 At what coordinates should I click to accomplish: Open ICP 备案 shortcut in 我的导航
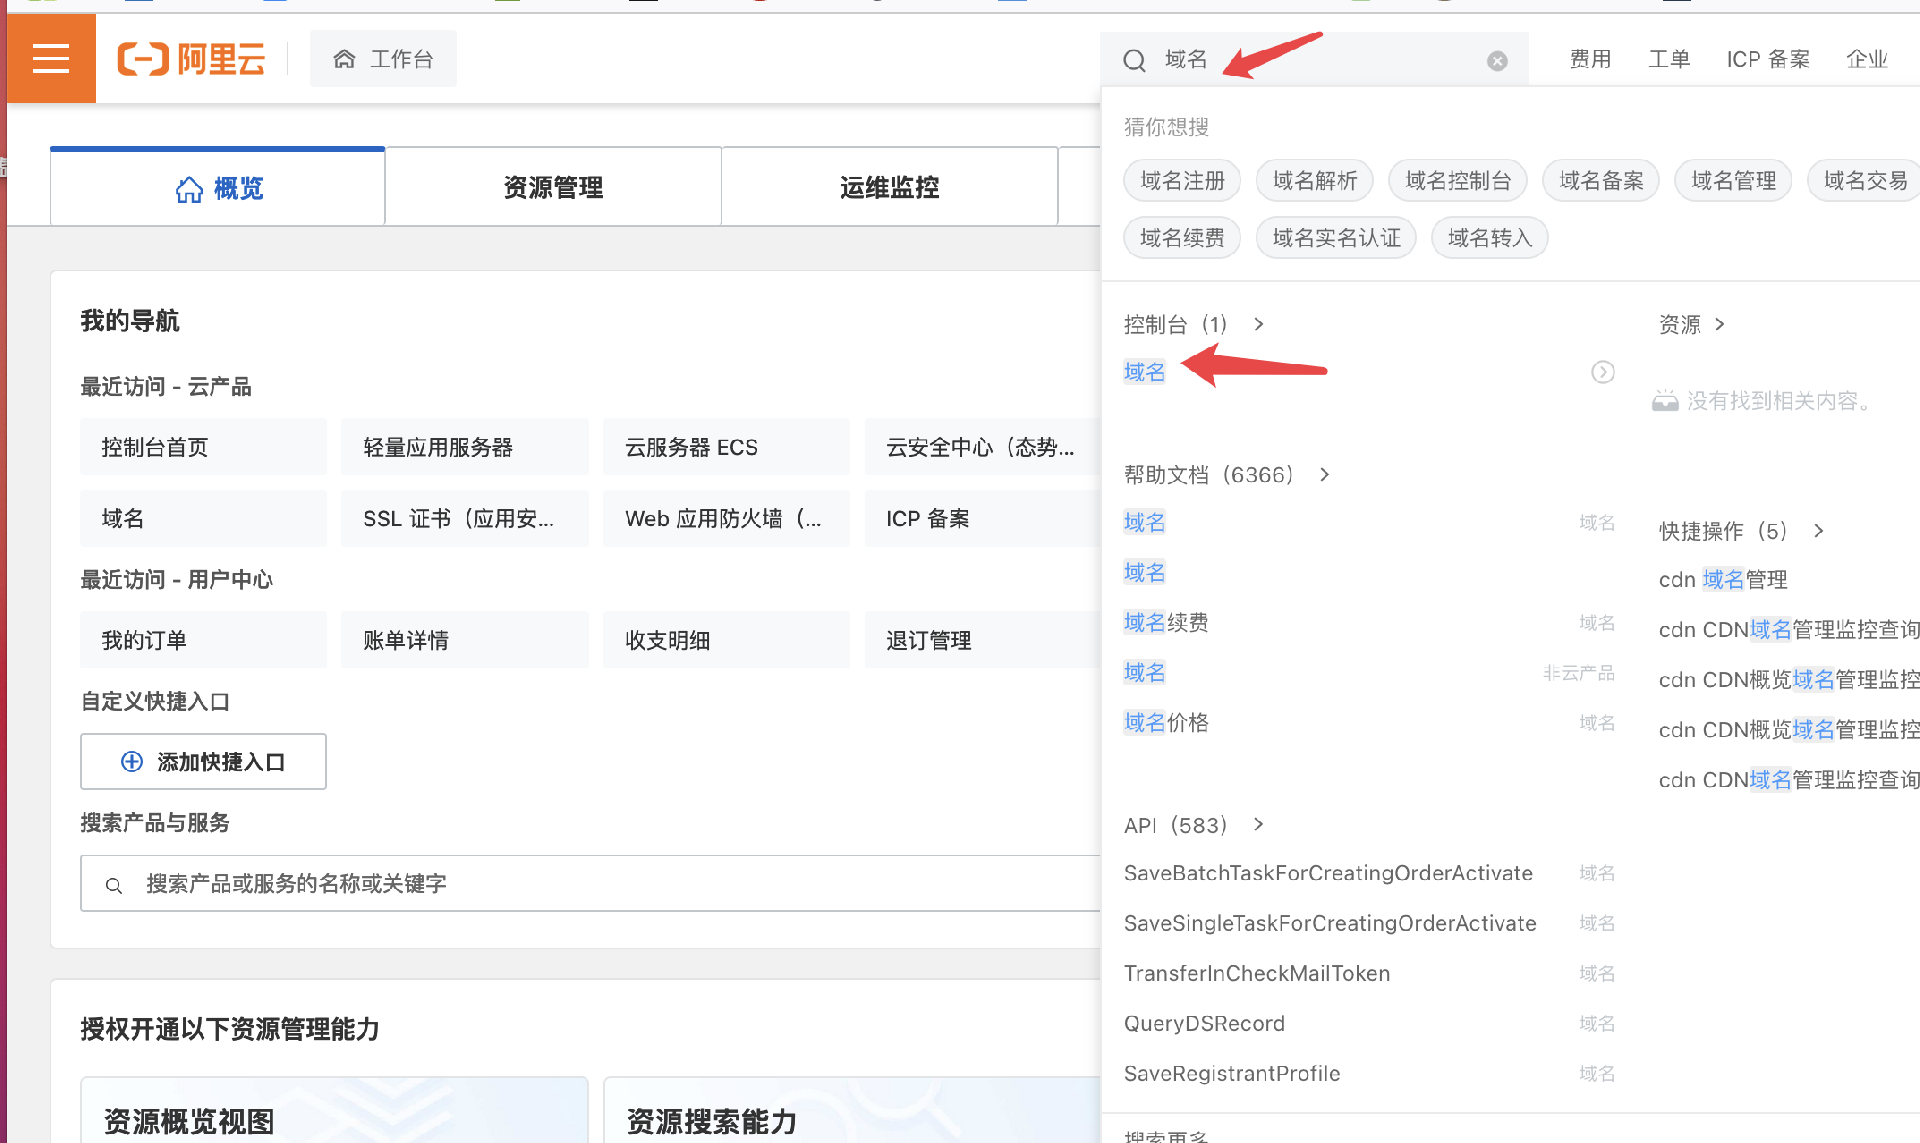tap(982, 518)
